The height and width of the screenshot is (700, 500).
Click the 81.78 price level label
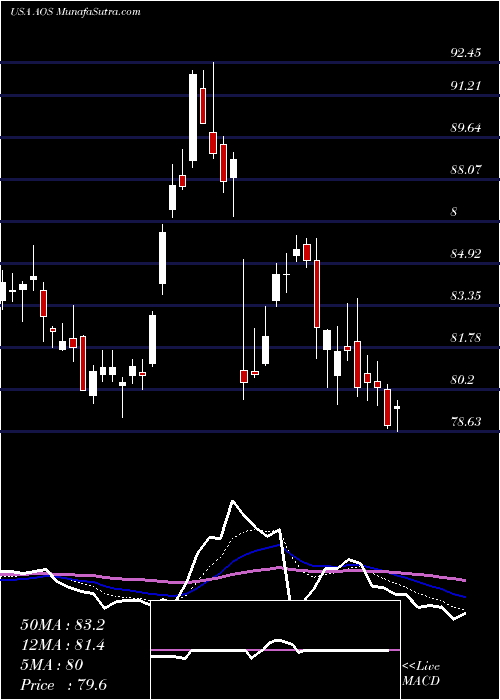pos(466,338)
